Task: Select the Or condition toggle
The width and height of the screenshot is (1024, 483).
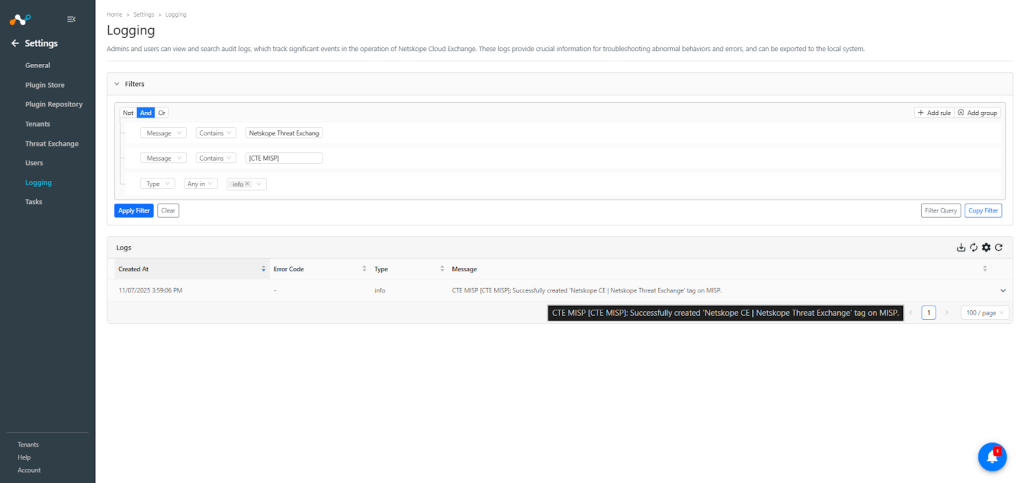Action: 162,113
